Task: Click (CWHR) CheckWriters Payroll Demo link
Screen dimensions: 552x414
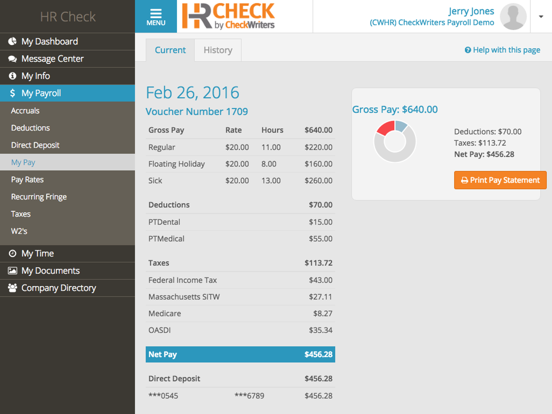Action: coord(432,23)
